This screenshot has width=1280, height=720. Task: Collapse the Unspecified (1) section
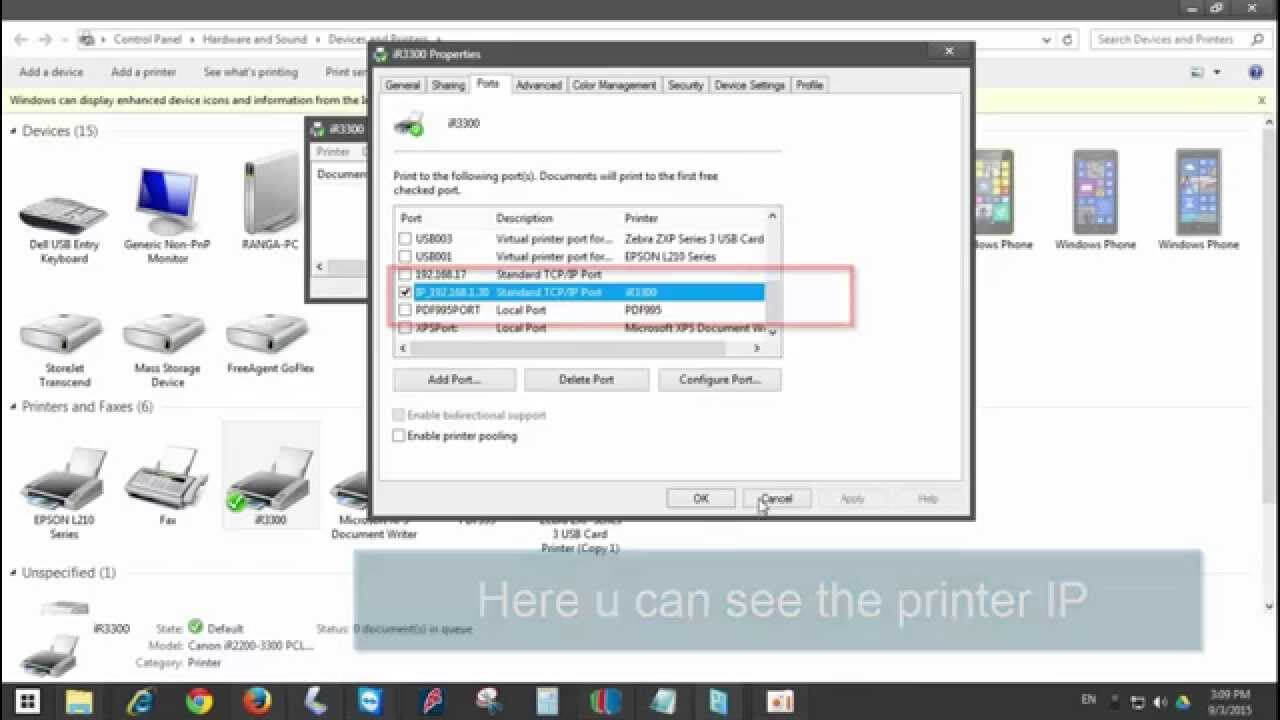click(12, 572)
